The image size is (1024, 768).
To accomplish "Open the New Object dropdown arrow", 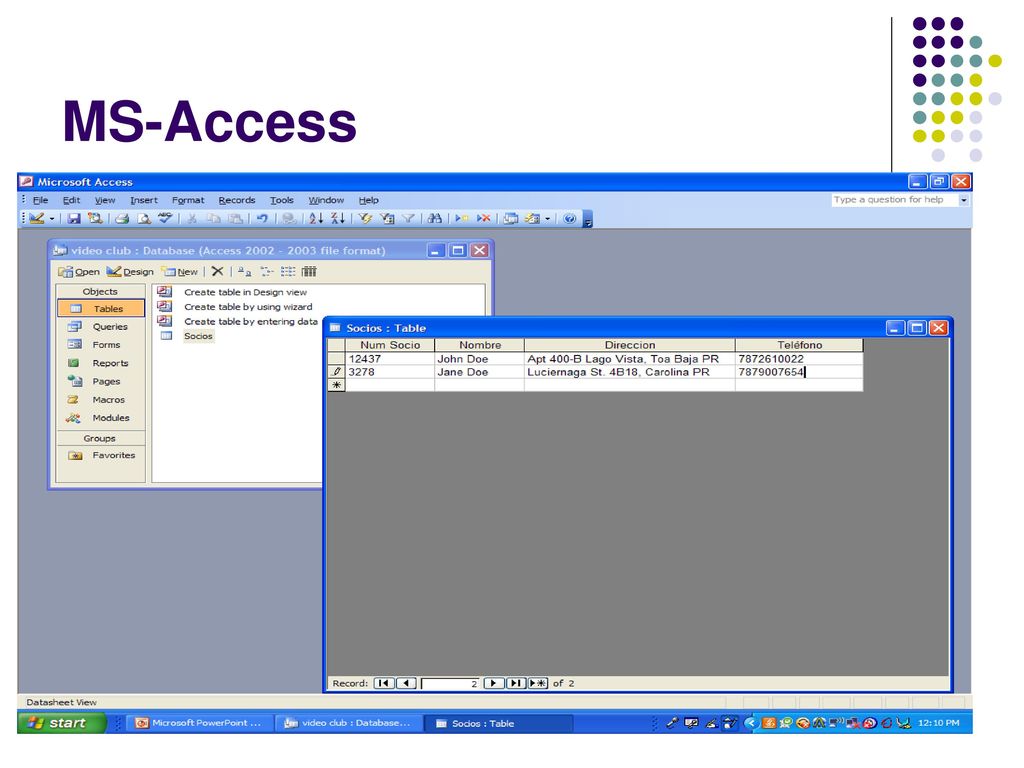I will pyautogui.click(x=547, y=219).
